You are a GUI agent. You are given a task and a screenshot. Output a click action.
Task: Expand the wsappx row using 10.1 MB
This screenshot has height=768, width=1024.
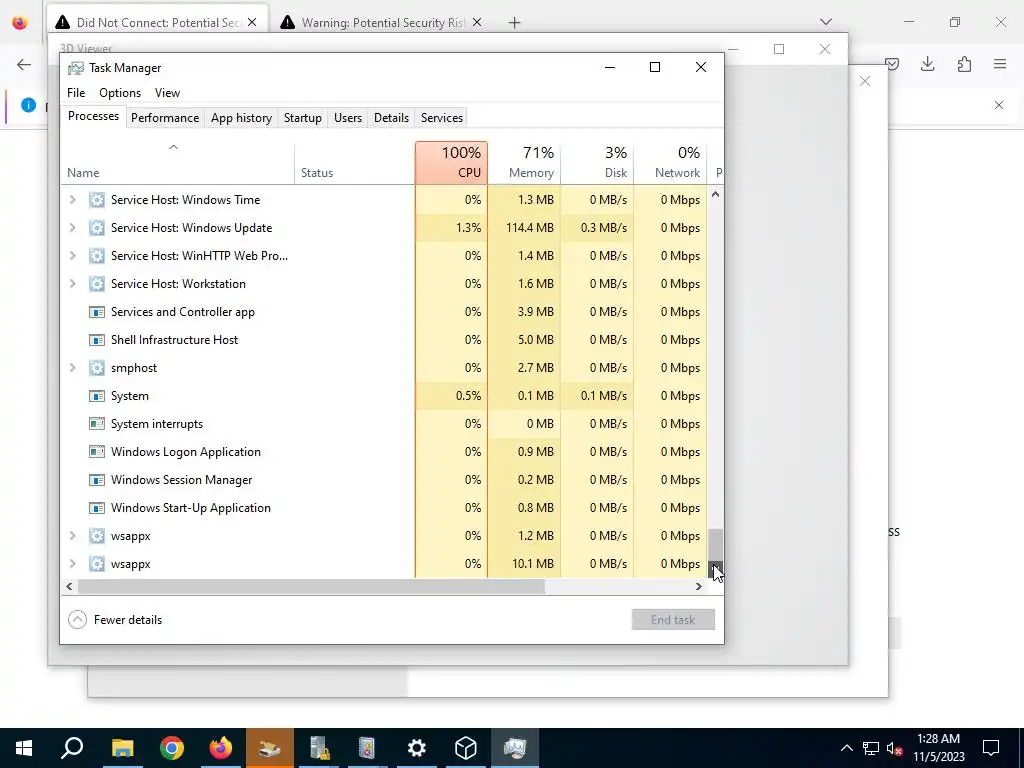point(72,564)
